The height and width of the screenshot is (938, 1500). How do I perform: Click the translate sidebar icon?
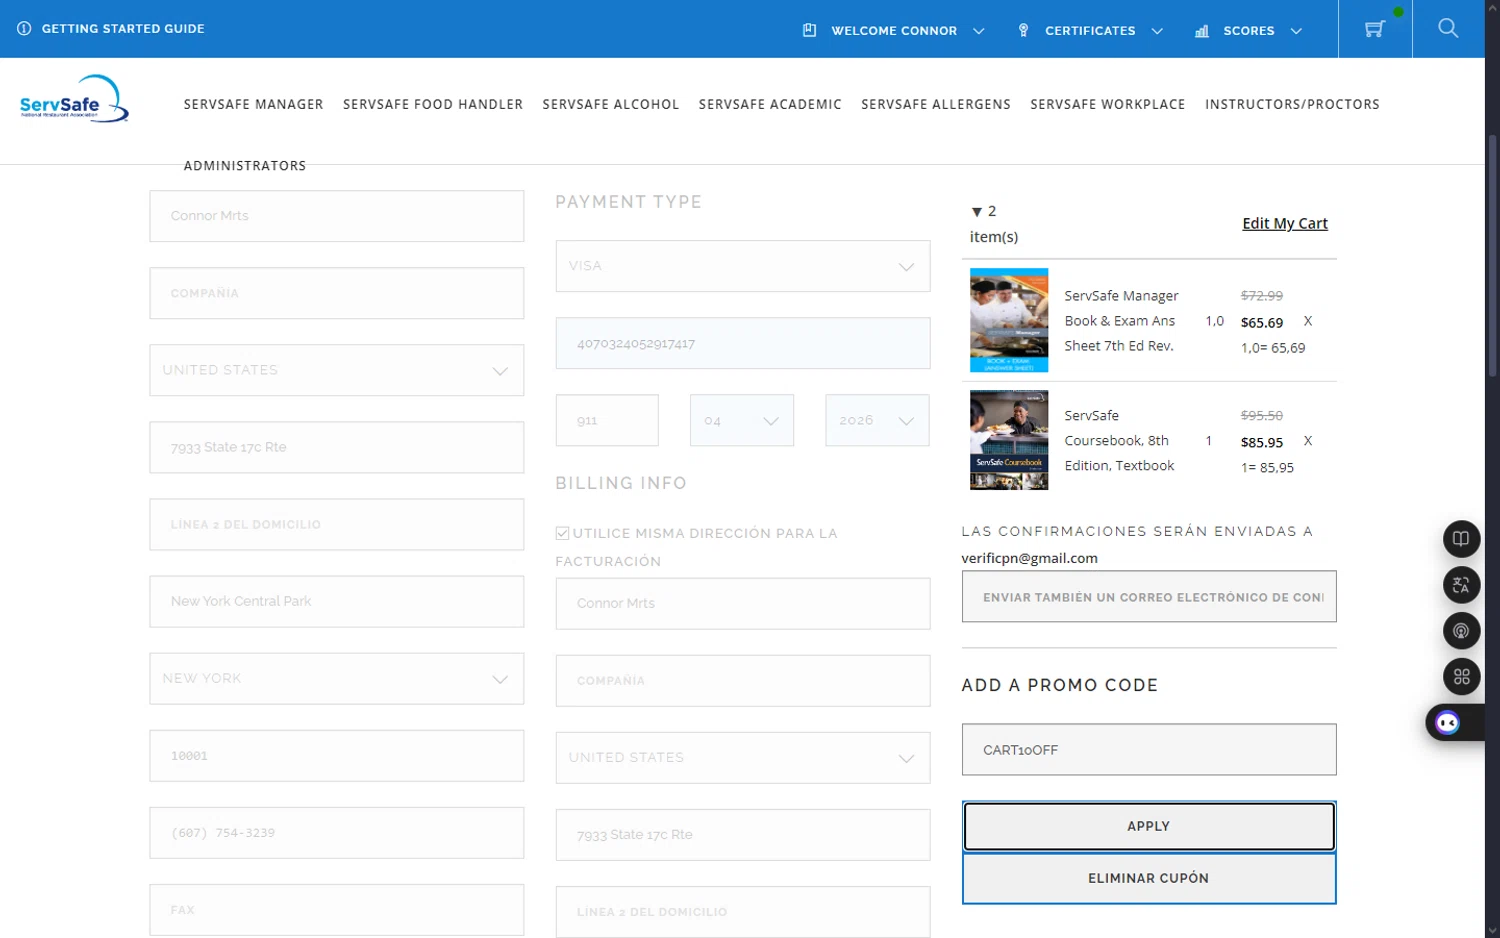point(1461,585)
